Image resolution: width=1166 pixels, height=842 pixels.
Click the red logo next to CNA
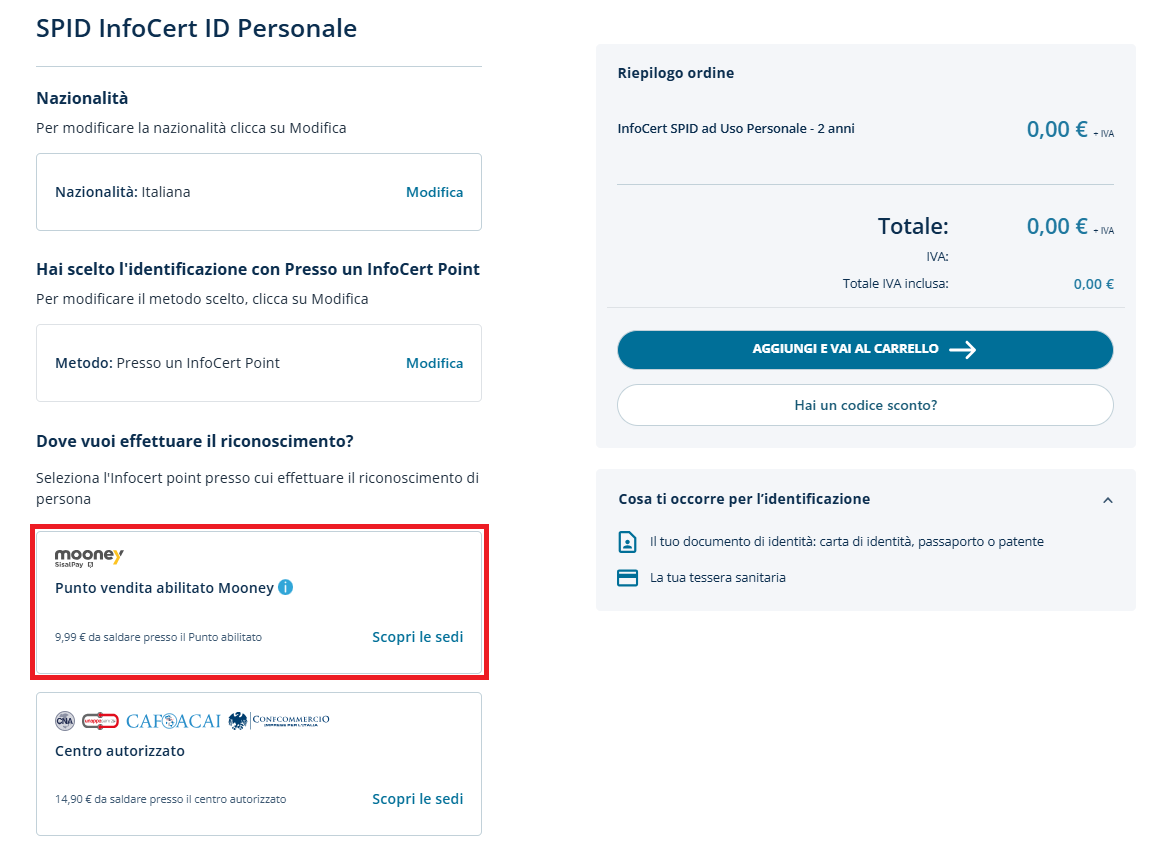pos(100,721)
